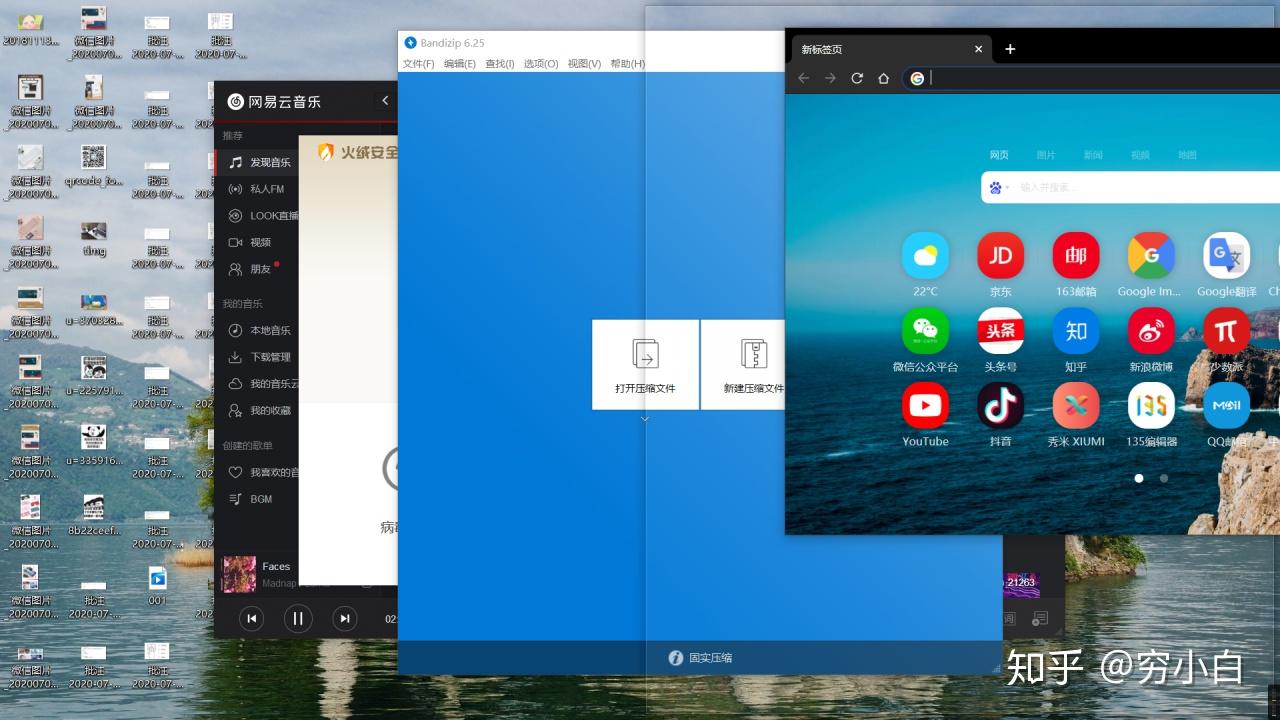The height and width of the screenshot is (720, 1280).
Task: Open the Baidu search engine dropdown
Action: pyautogui.click(x=999, y=187)
